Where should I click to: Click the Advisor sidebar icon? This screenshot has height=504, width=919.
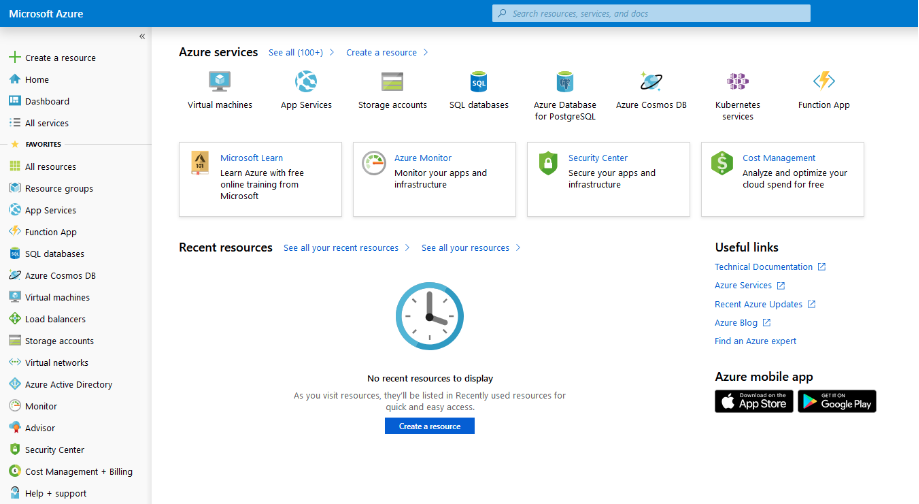click(15, 427)
